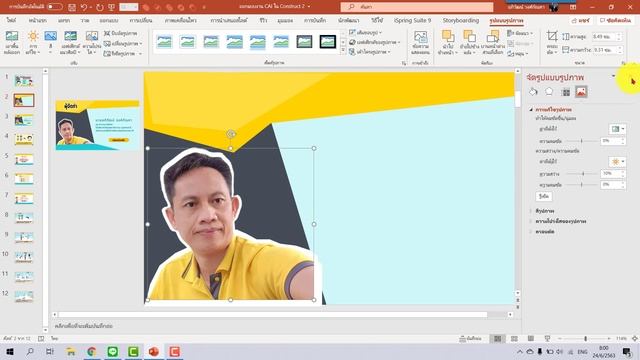This screenshot has height=360, width=640.
Task: Expand the Crop section in pane
Action: click(531, 231)
